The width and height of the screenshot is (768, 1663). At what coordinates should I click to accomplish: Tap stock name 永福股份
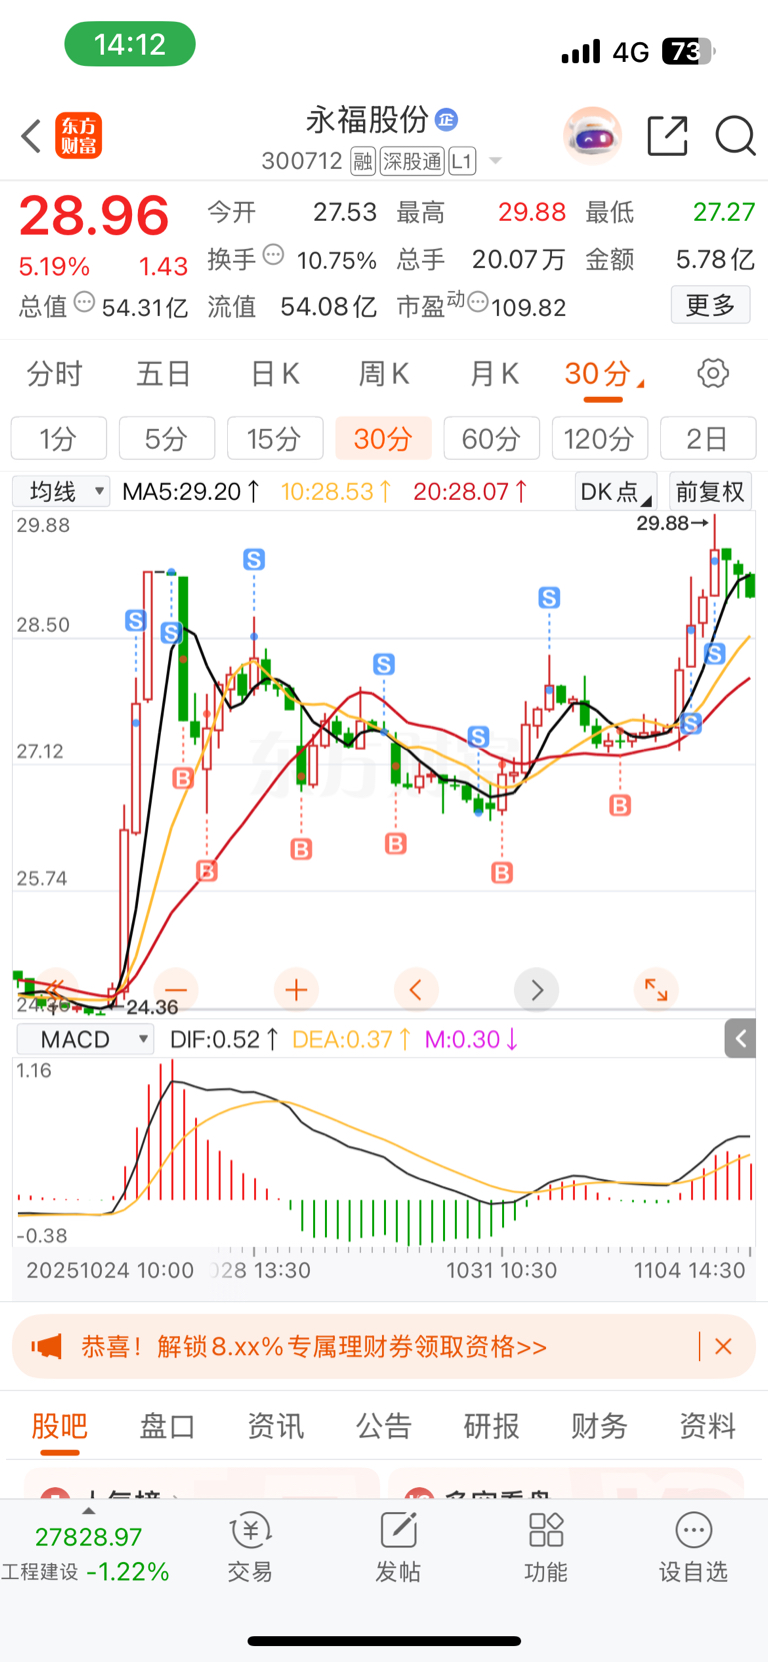(367, 120)
